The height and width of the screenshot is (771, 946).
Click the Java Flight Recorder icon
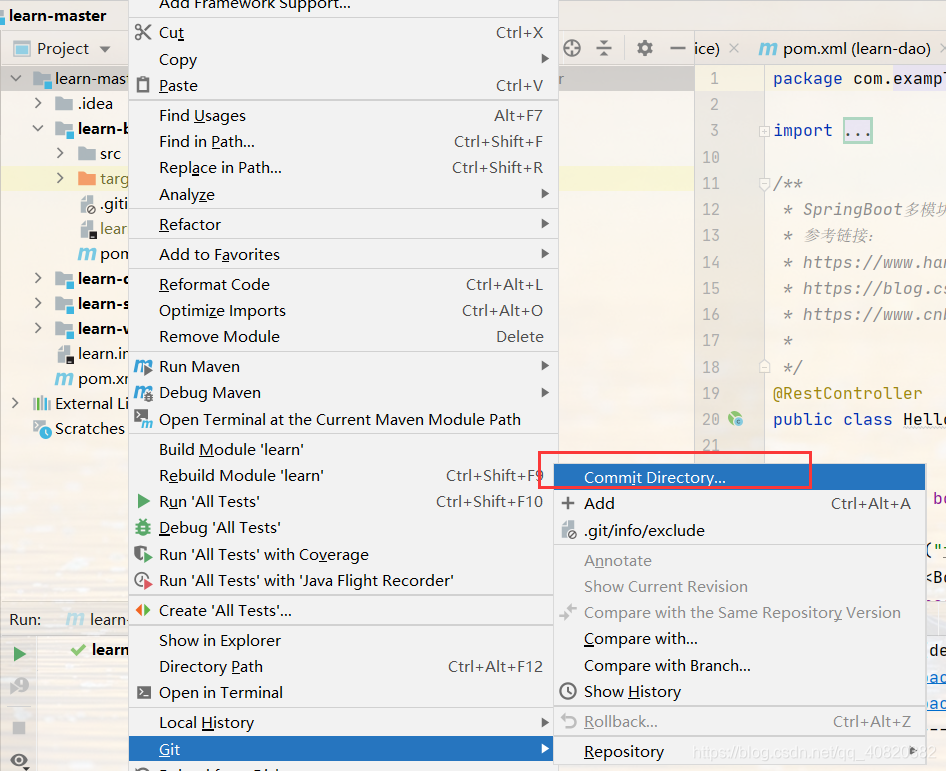pos(143,580)
